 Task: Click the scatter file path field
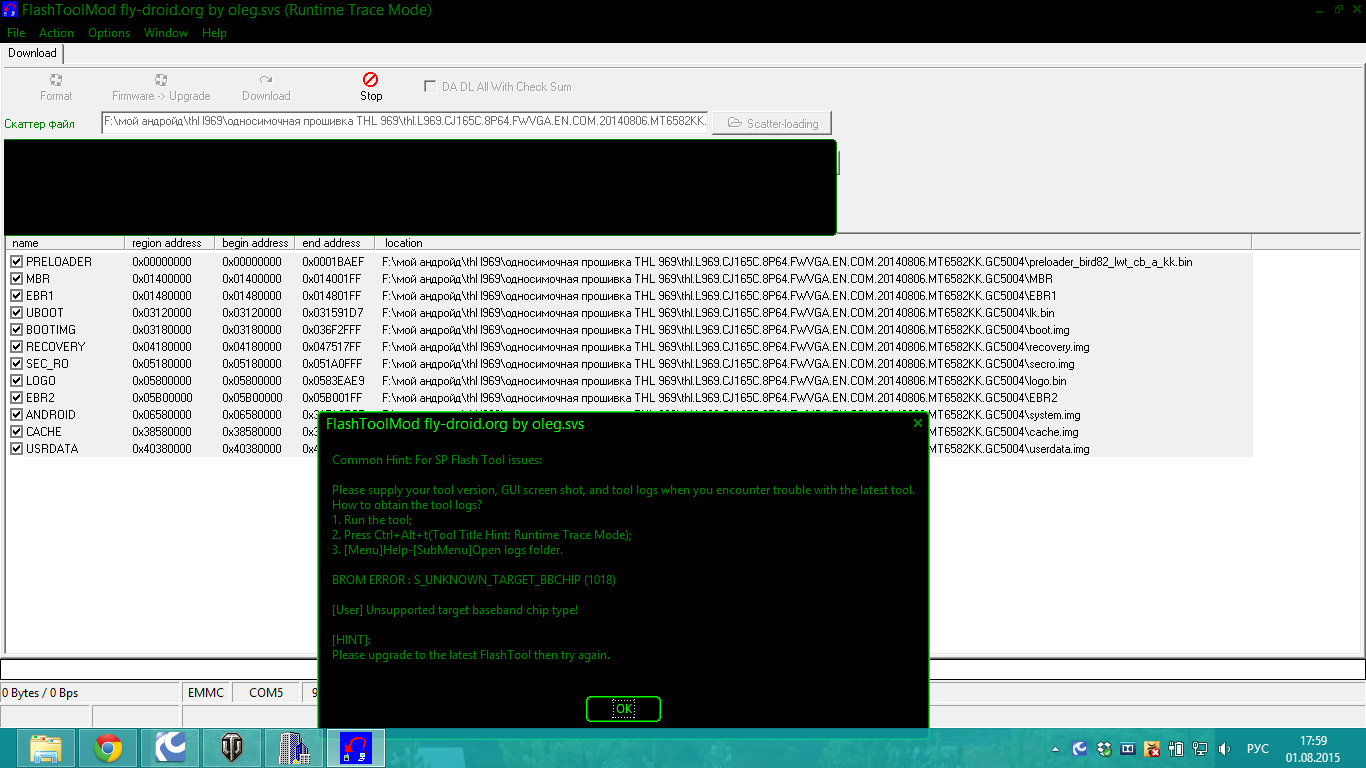(x=405, y=122)
